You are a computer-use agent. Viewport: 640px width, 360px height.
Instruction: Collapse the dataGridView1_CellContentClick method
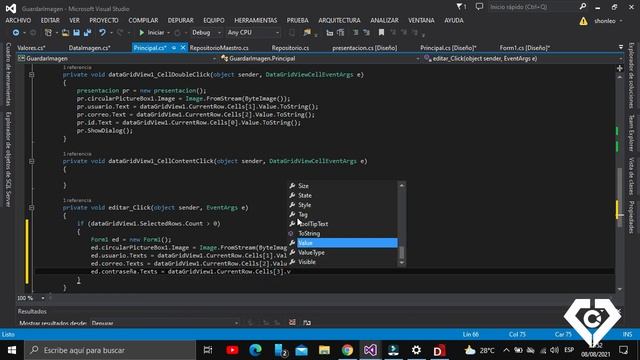[31, 161]
